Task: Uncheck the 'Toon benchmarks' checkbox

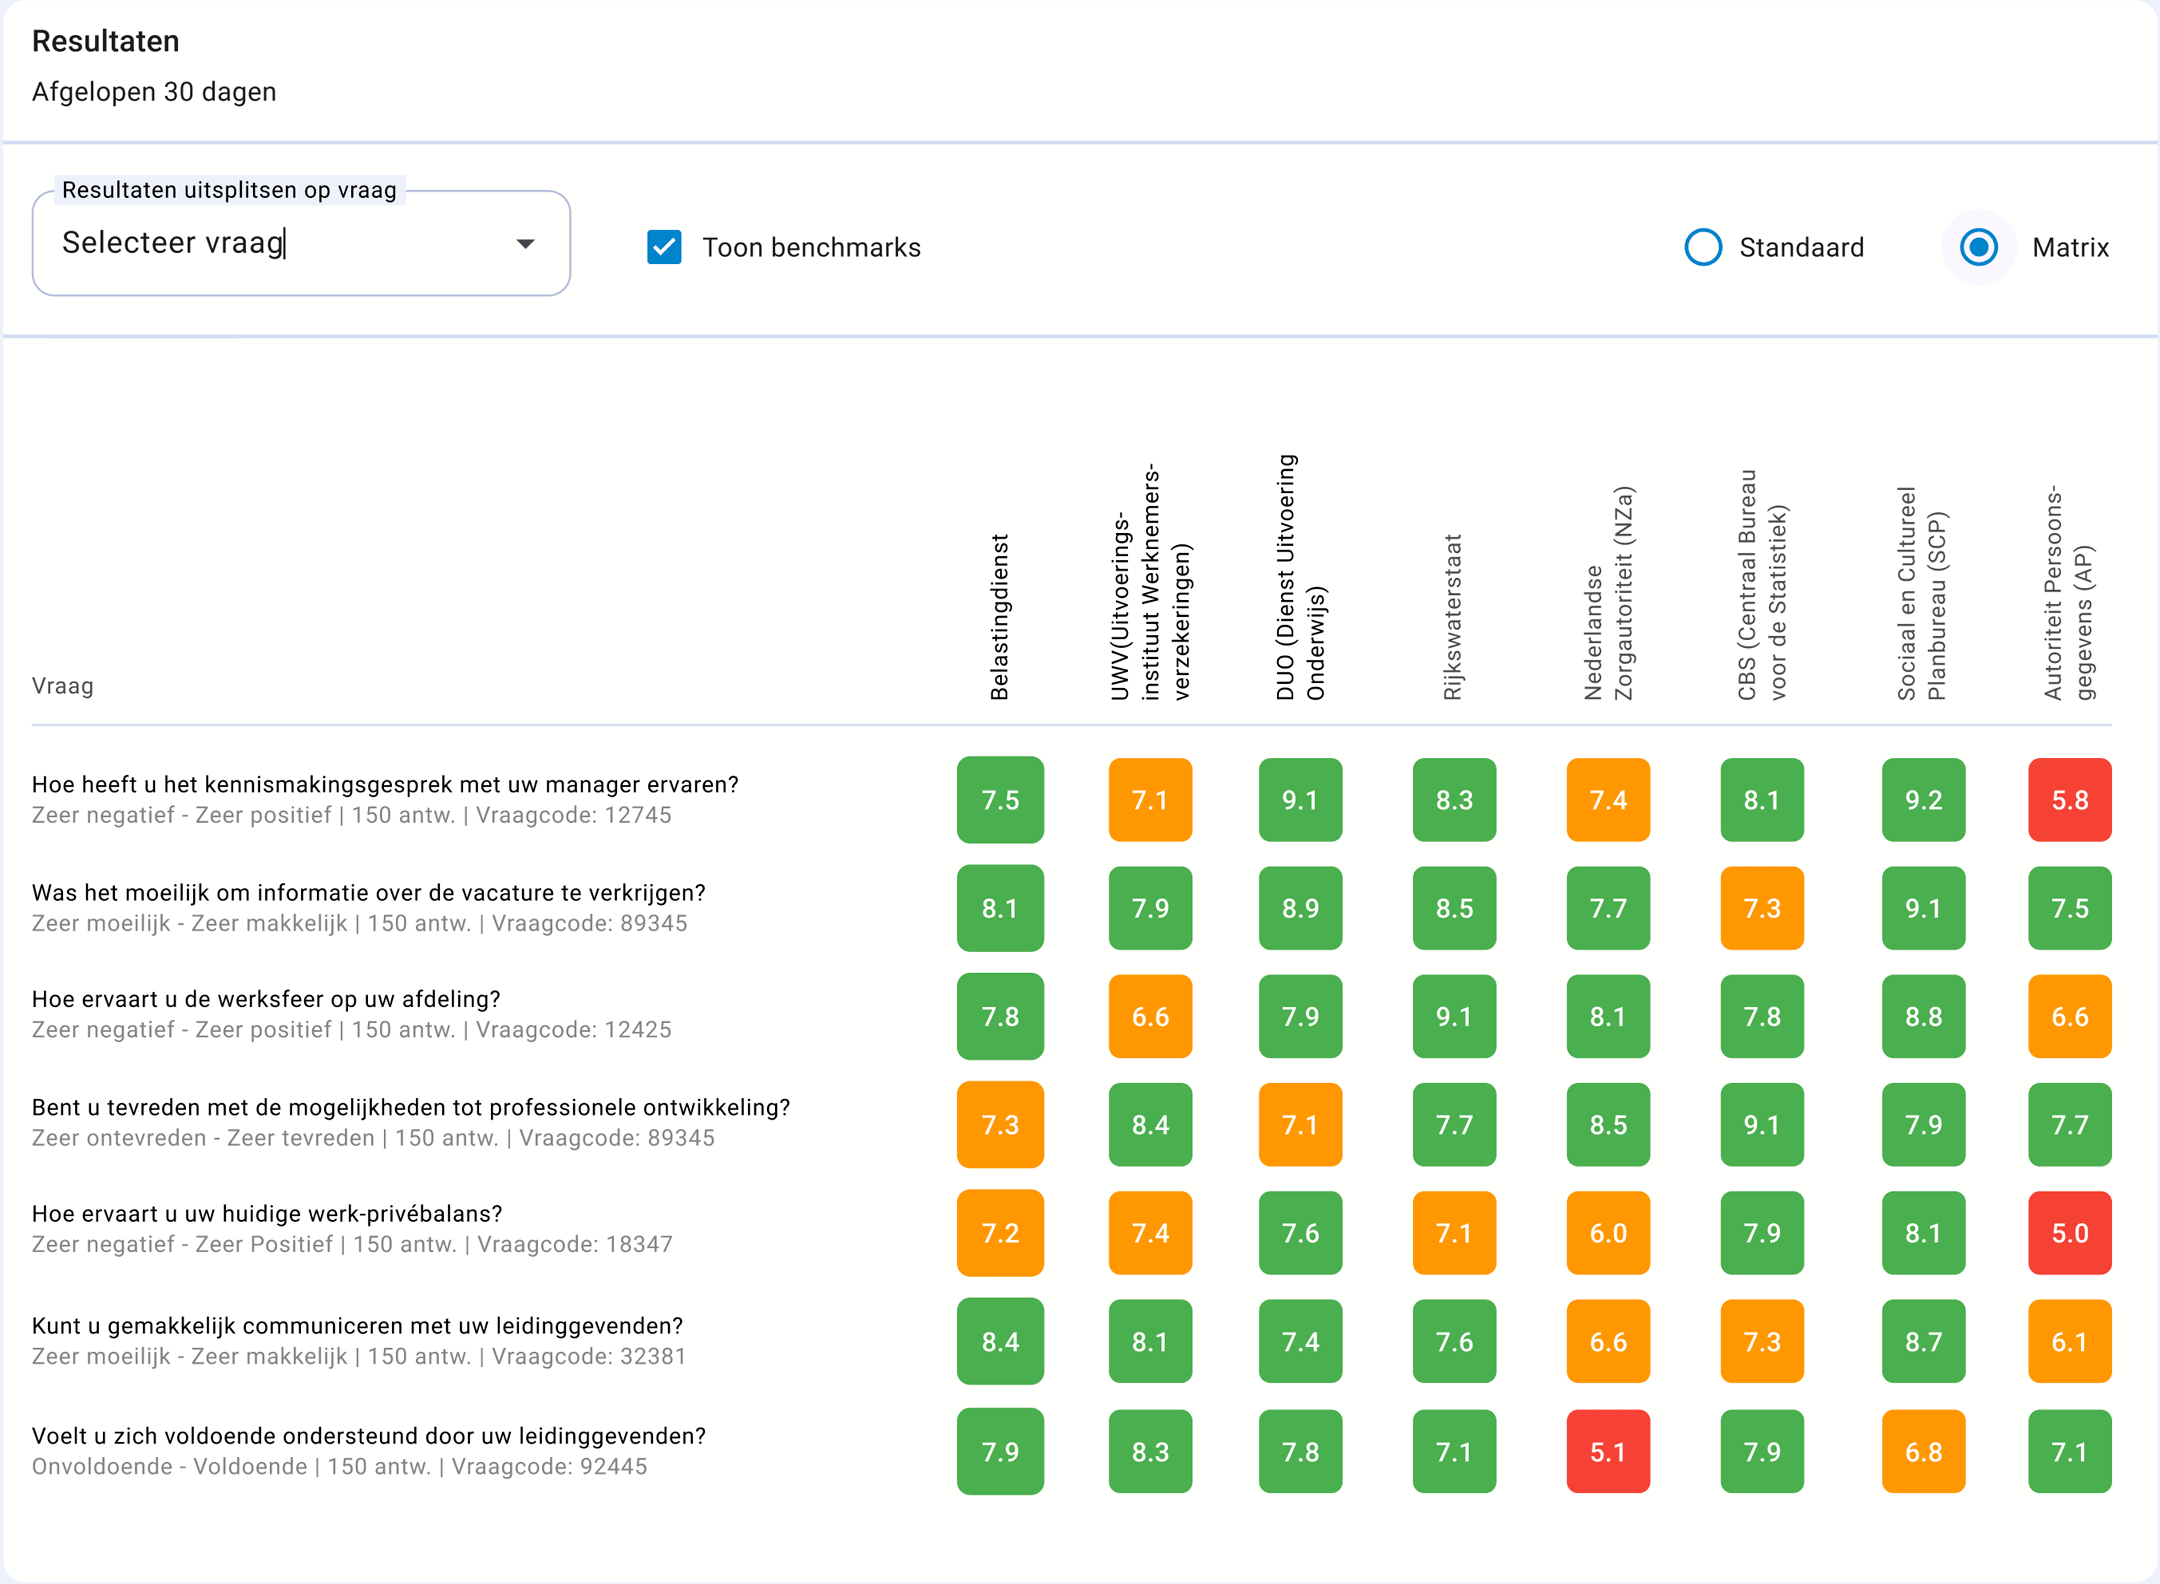Action: 665,247
